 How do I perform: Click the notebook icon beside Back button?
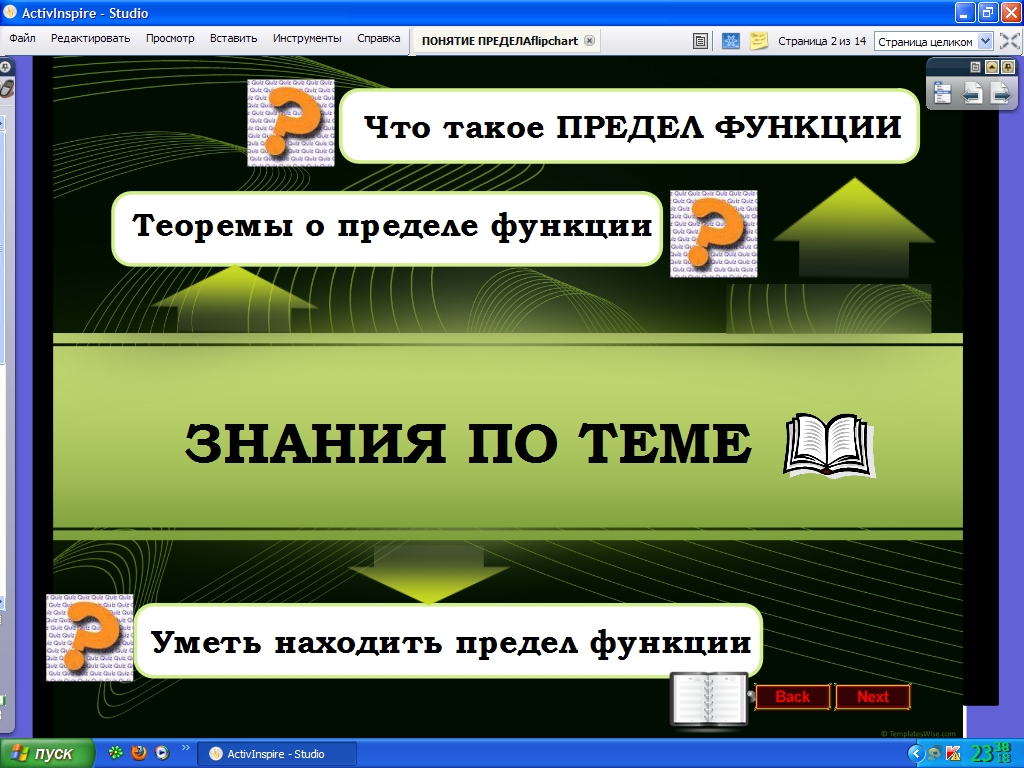[x=708, y=697]
